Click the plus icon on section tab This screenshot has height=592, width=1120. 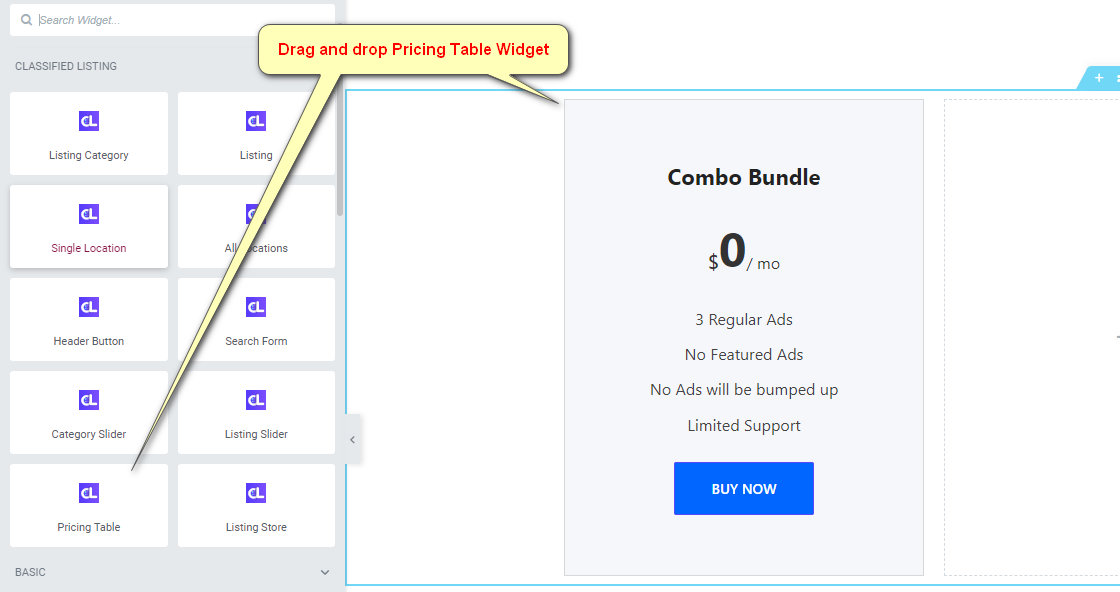[x=1099, y=78]
